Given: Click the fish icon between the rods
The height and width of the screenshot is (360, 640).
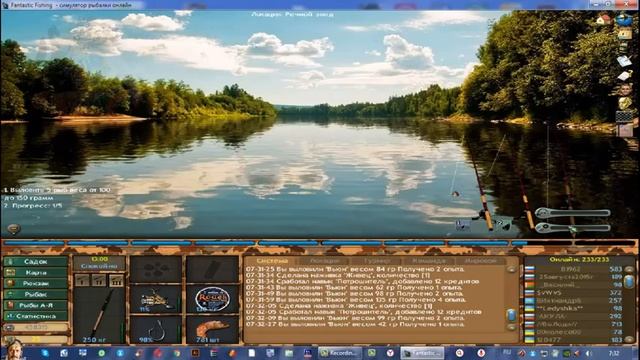Looking at the screenshot, I should [x=504, y=224].
